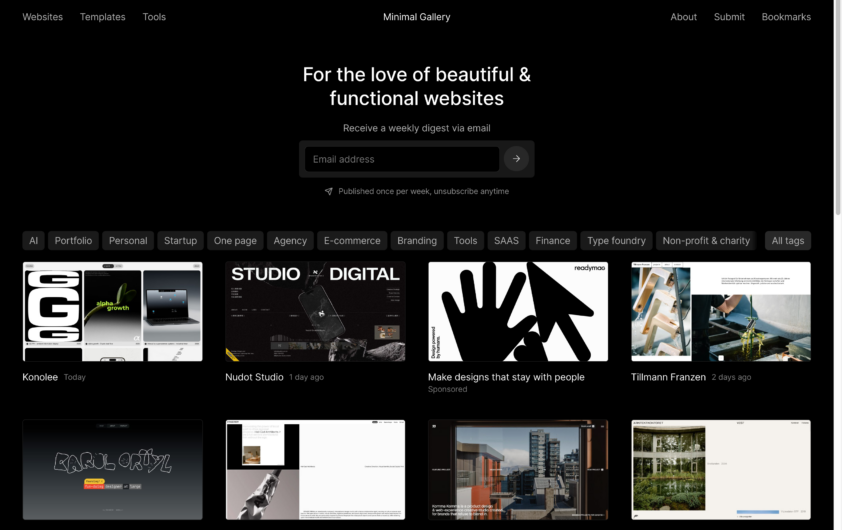Focus the Email address input field
The height and width of the screenshot is (530, 842).
point(402,159)
